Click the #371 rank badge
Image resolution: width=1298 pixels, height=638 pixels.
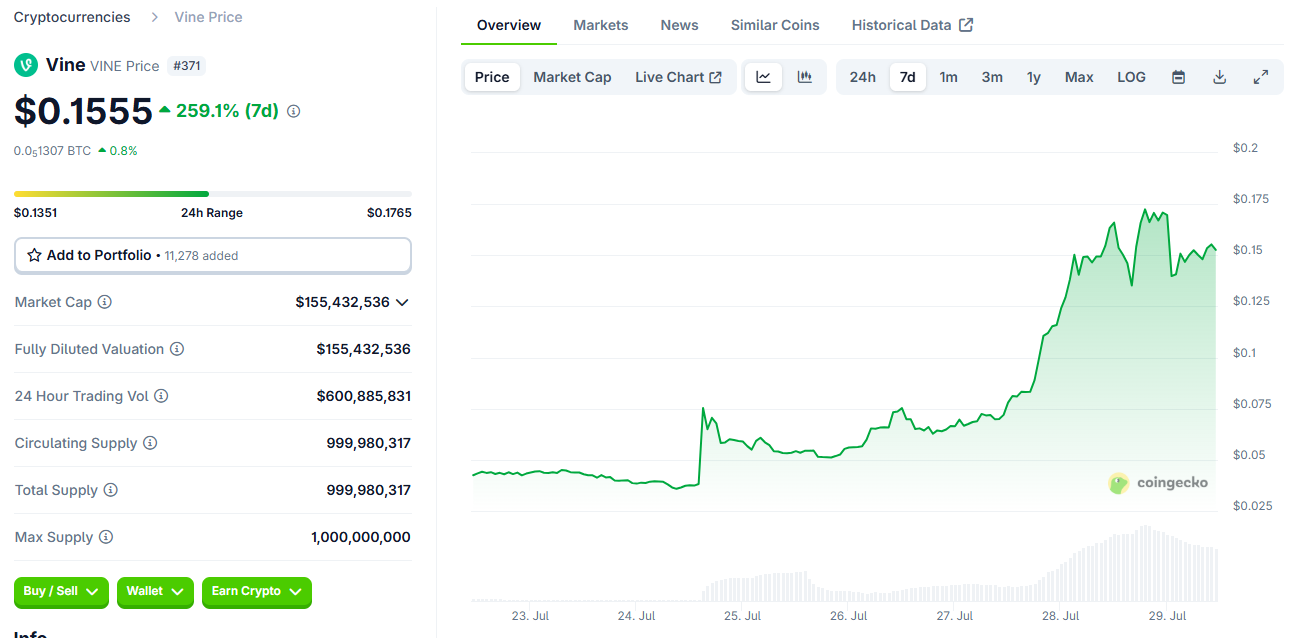point(187,66)
